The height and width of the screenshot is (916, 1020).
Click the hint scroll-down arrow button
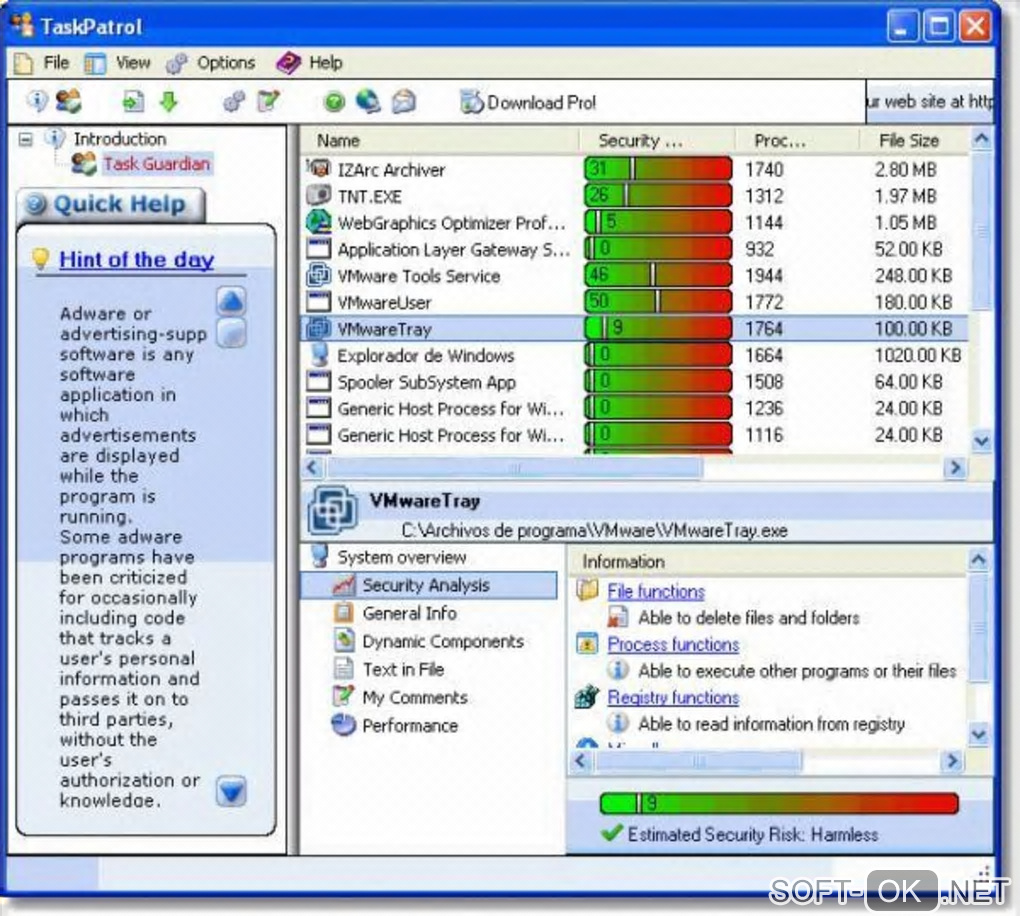tap(231, 792)
